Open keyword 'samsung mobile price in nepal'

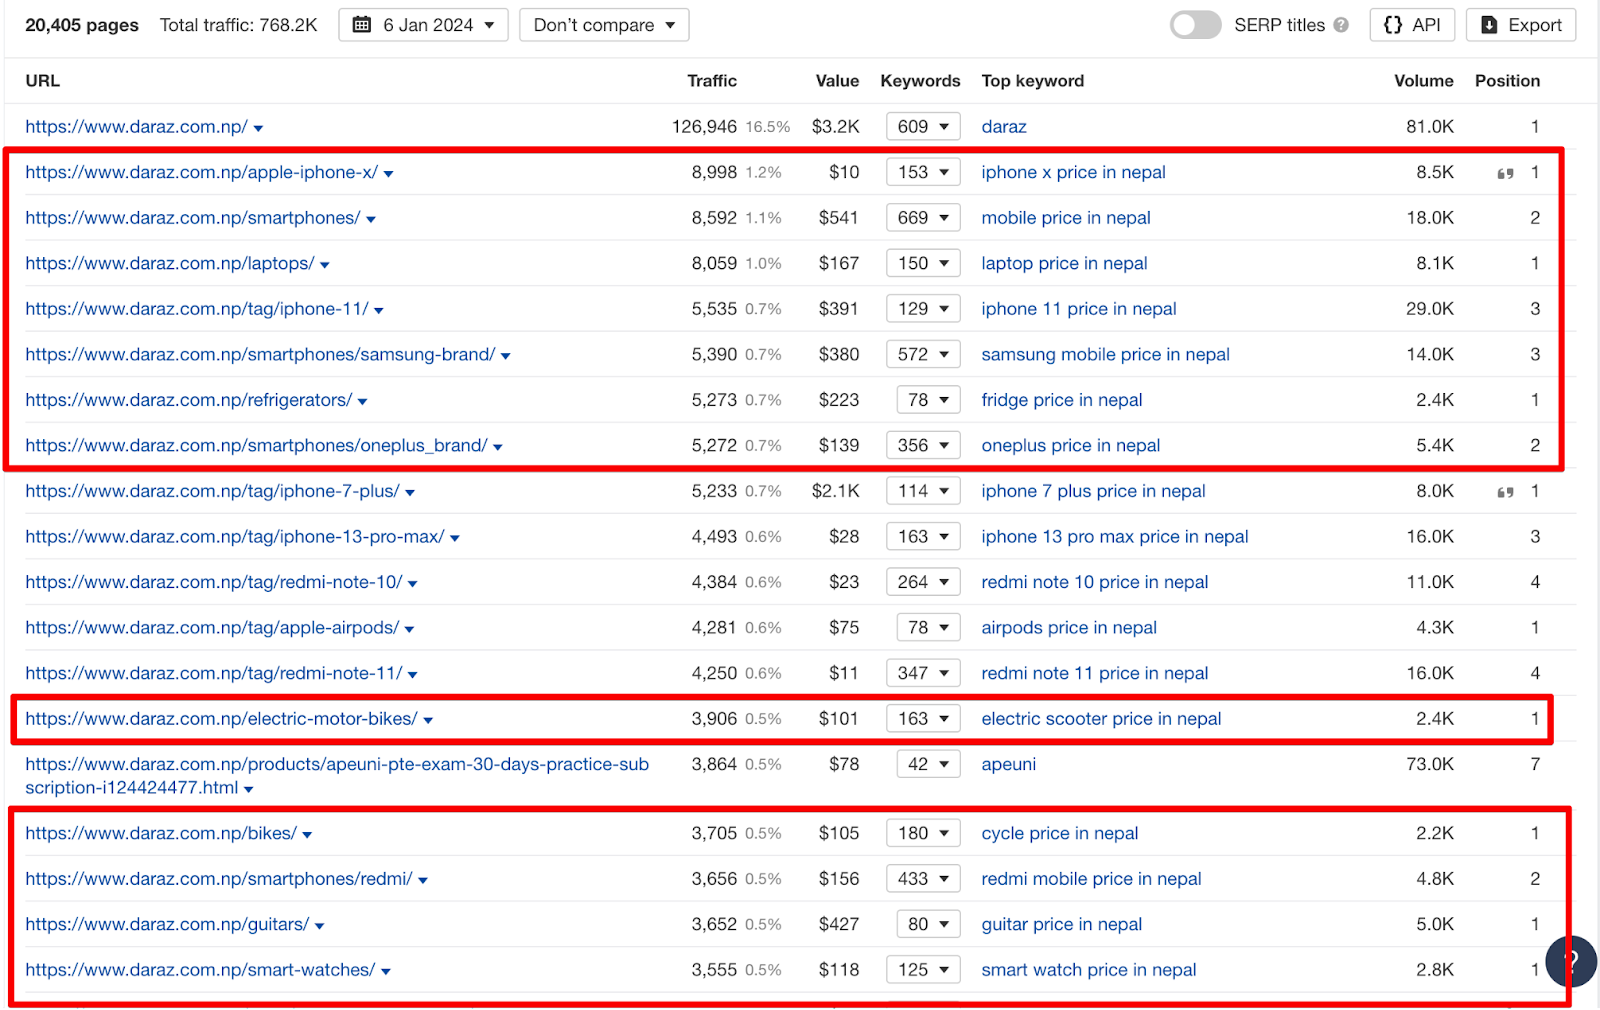coord(1105,354)
